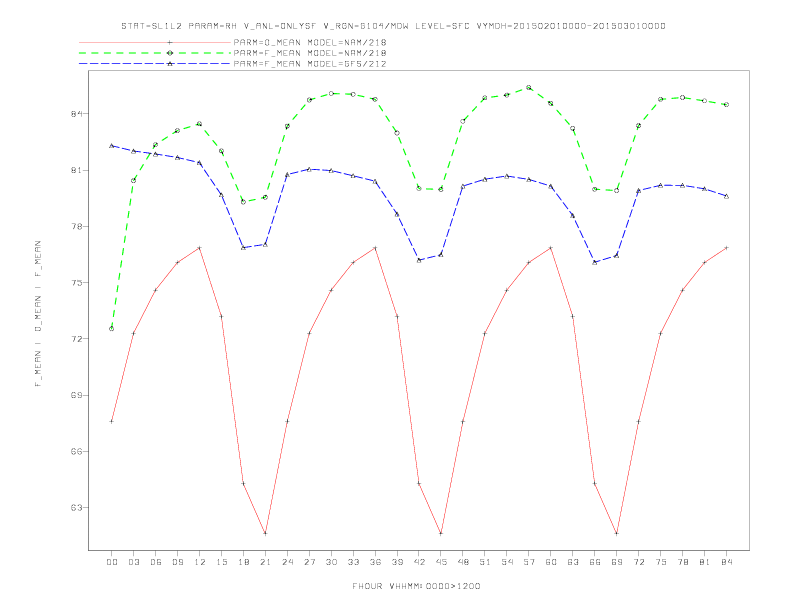This screenshot has width=792, height=612.
Task: Click the green circle peak at hour 57
Action: pyautogui.click(x=529, y=87)
